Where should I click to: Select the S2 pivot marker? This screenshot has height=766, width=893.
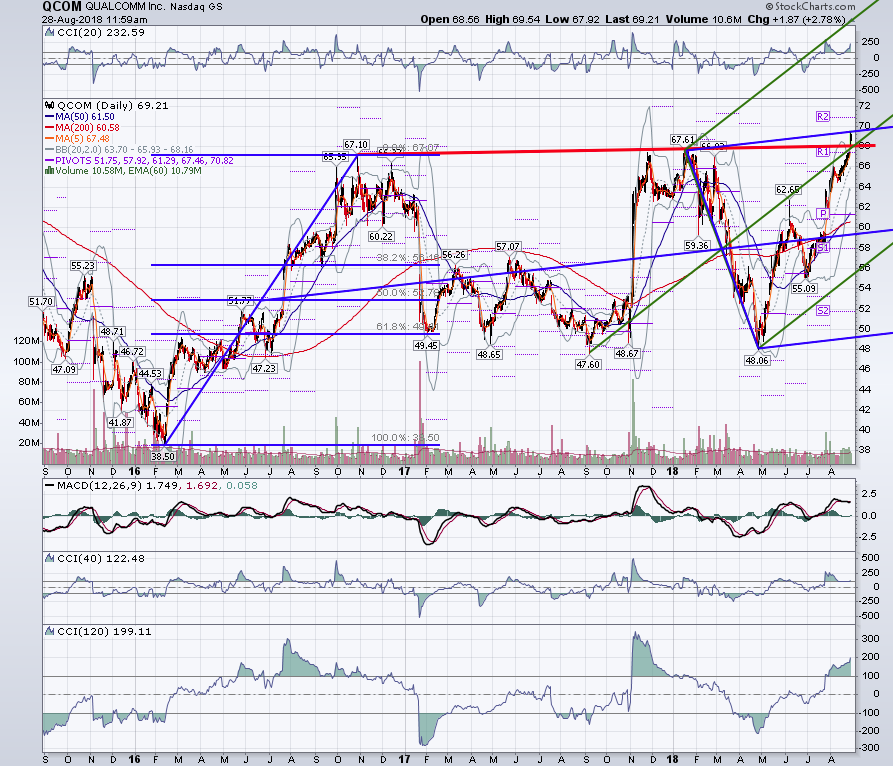[x=823, y=310]
